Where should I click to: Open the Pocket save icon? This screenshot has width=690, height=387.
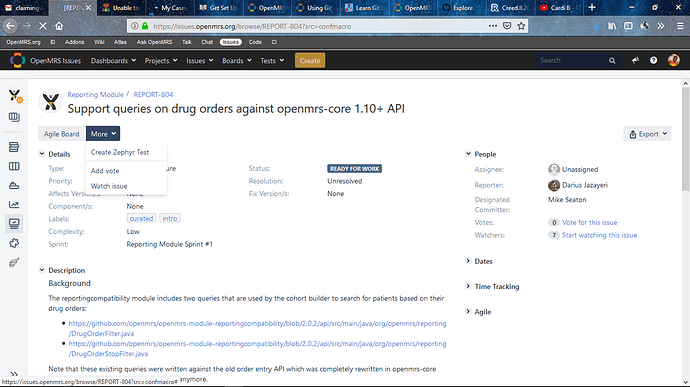click(507, 26)
